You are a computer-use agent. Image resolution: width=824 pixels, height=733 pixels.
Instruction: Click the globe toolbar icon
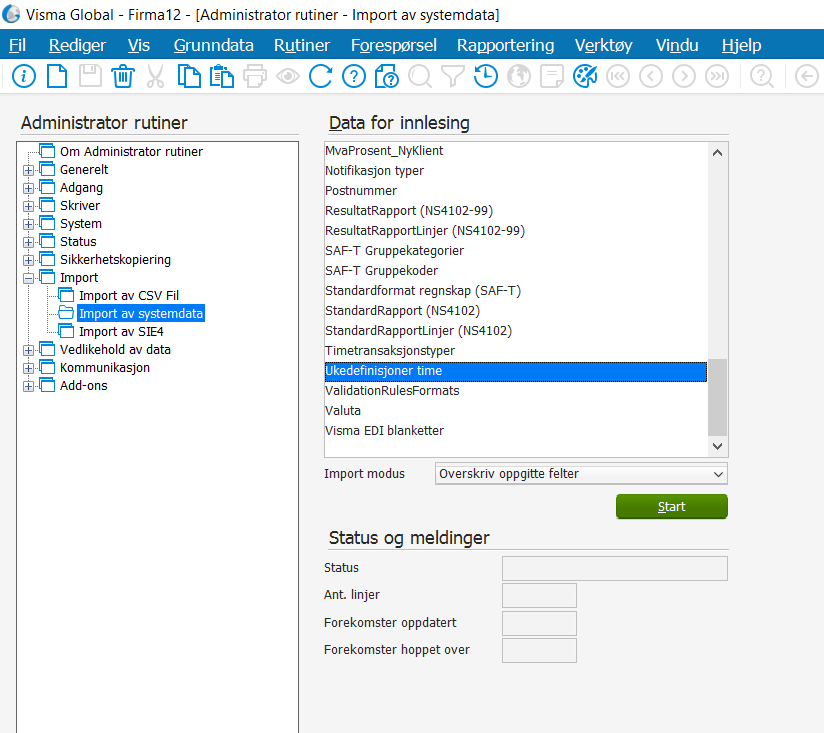tap(519, 76)
